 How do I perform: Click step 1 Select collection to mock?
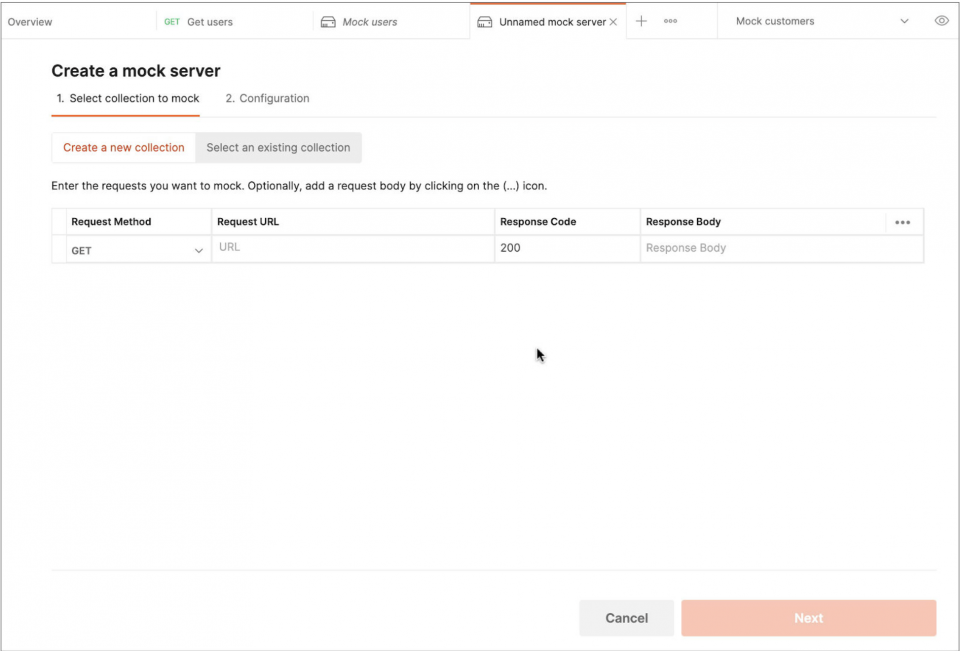click(125, 98)
